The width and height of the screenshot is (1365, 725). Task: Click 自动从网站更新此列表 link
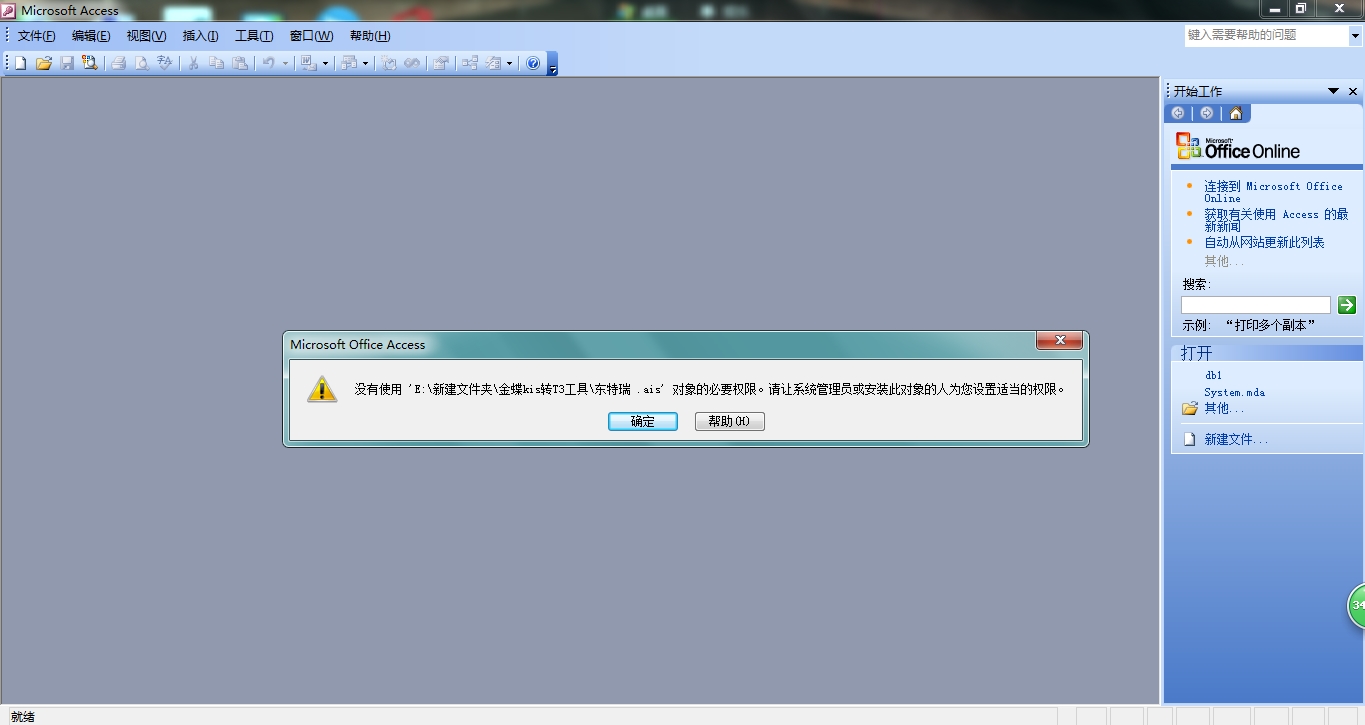coord(1264,243)
